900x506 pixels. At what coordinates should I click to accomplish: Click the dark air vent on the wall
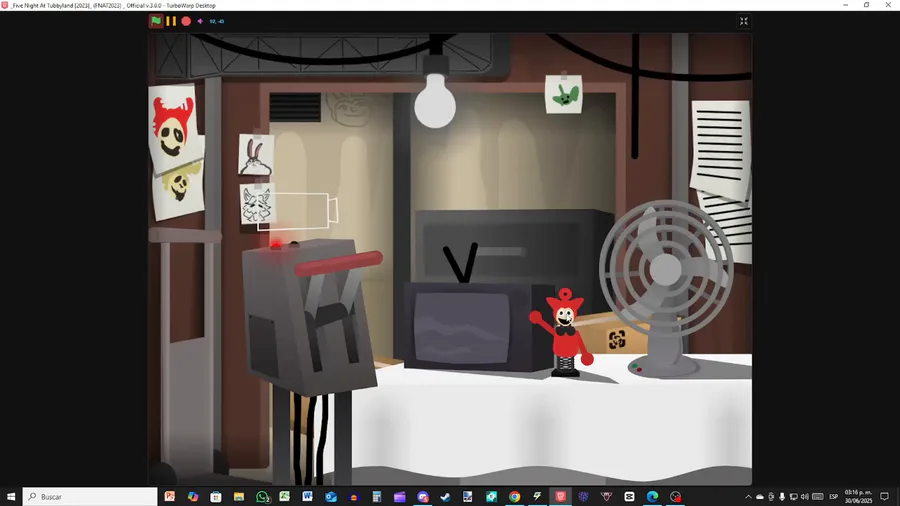[x=295, y=107]
